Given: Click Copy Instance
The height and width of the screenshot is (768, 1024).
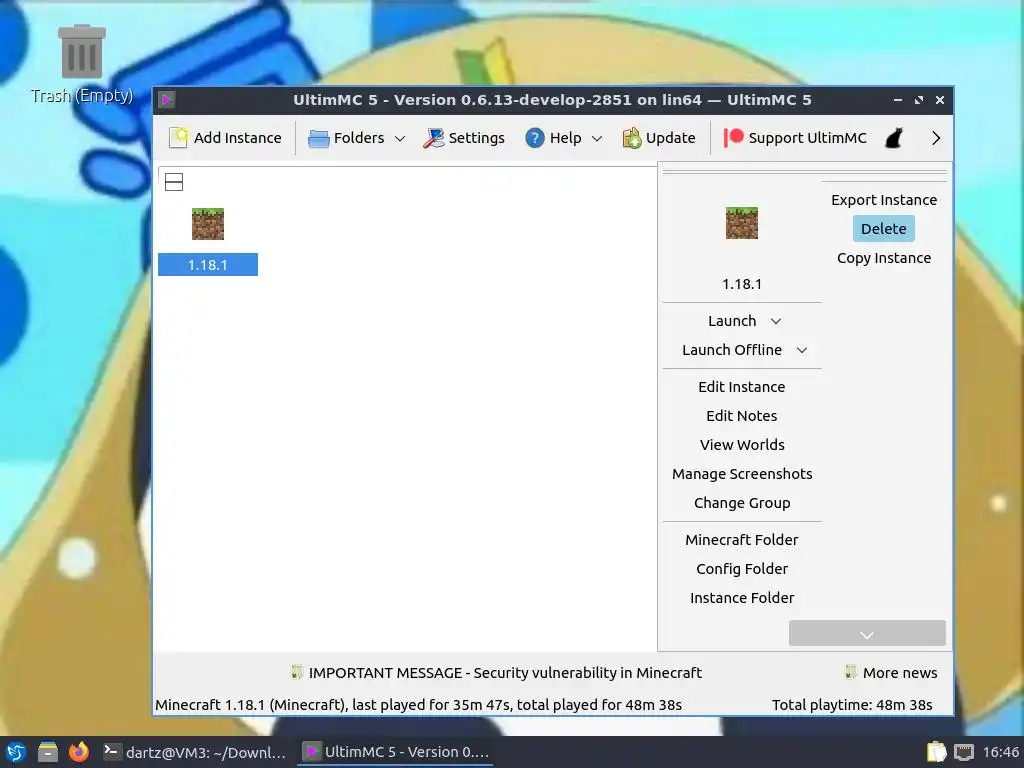Looking at the screenshot, I should coord(884,258).
